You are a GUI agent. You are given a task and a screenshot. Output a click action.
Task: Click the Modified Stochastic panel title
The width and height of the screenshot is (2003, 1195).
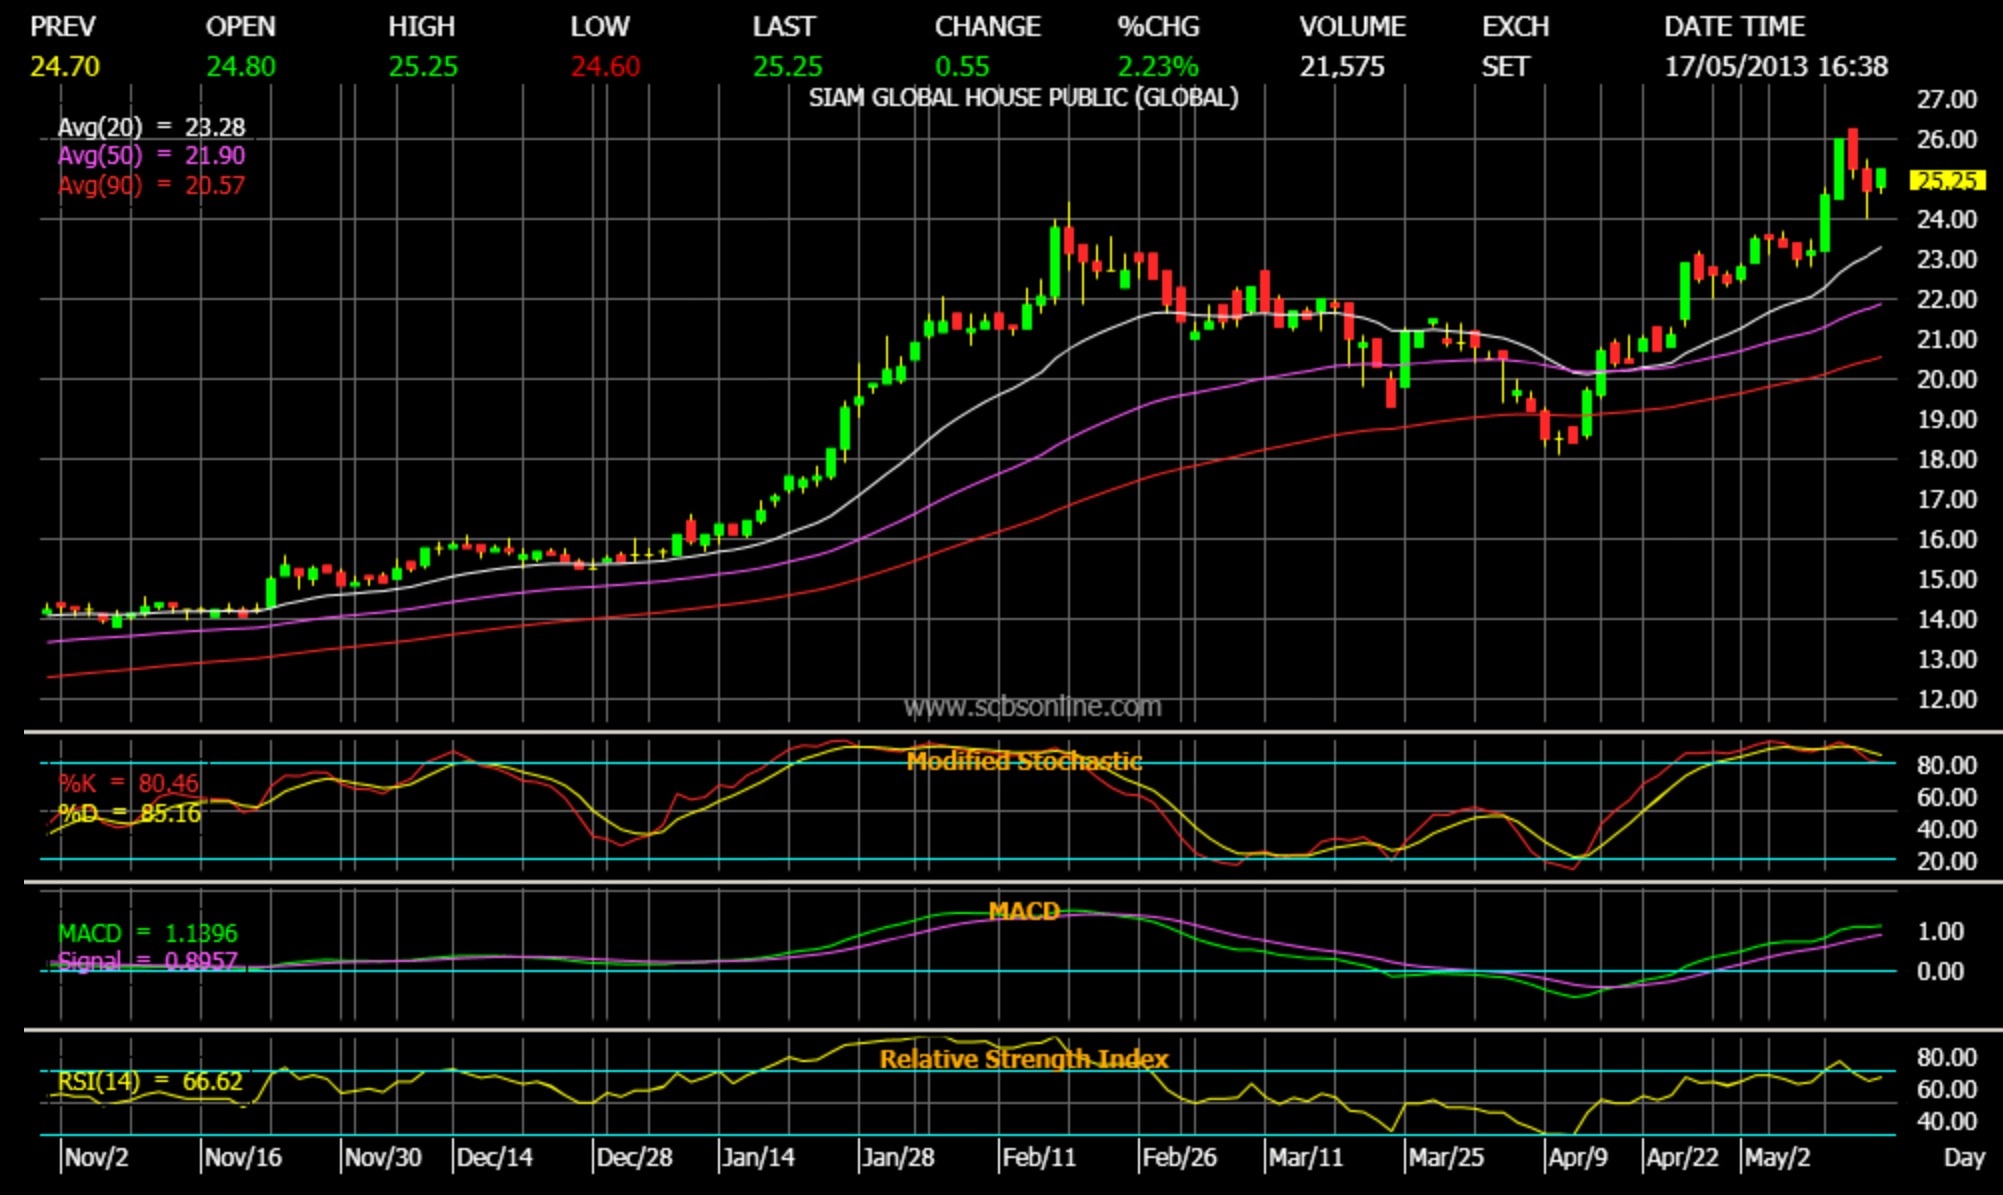(1024, 762)
